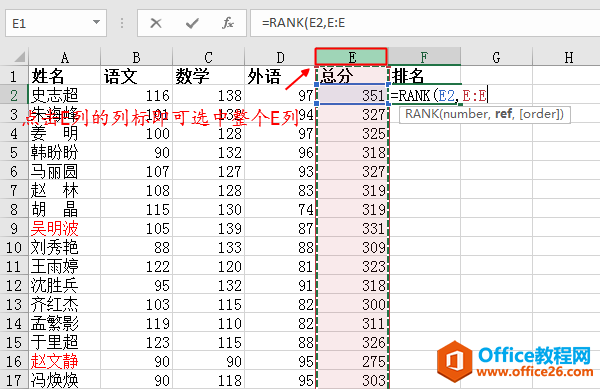Viewport: 600px width, 389px height.
Task: Select all cells using the corner triangle
Action: point(20,57)
